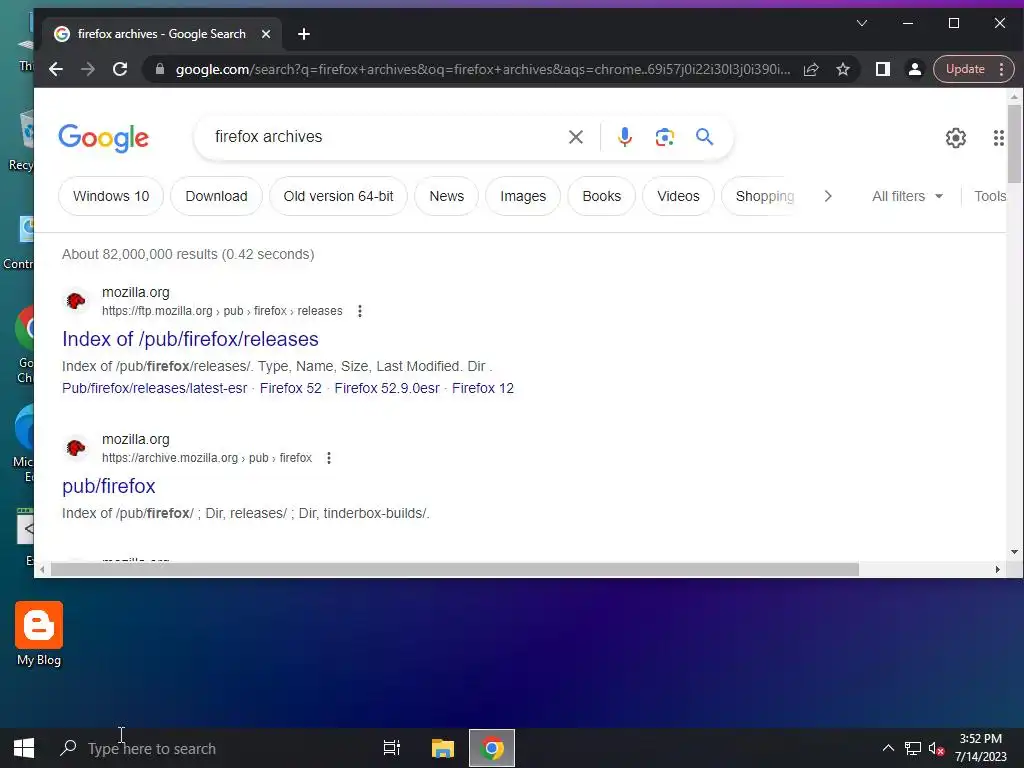Screen dimensions: 1024x768
Task: Open Google search settings gear
Action: click(x=956, y=138)
